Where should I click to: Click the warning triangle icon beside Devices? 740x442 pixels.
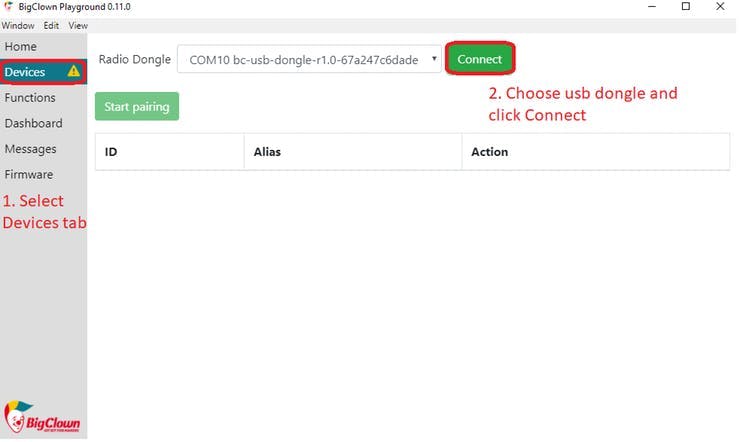coord(74,72)
